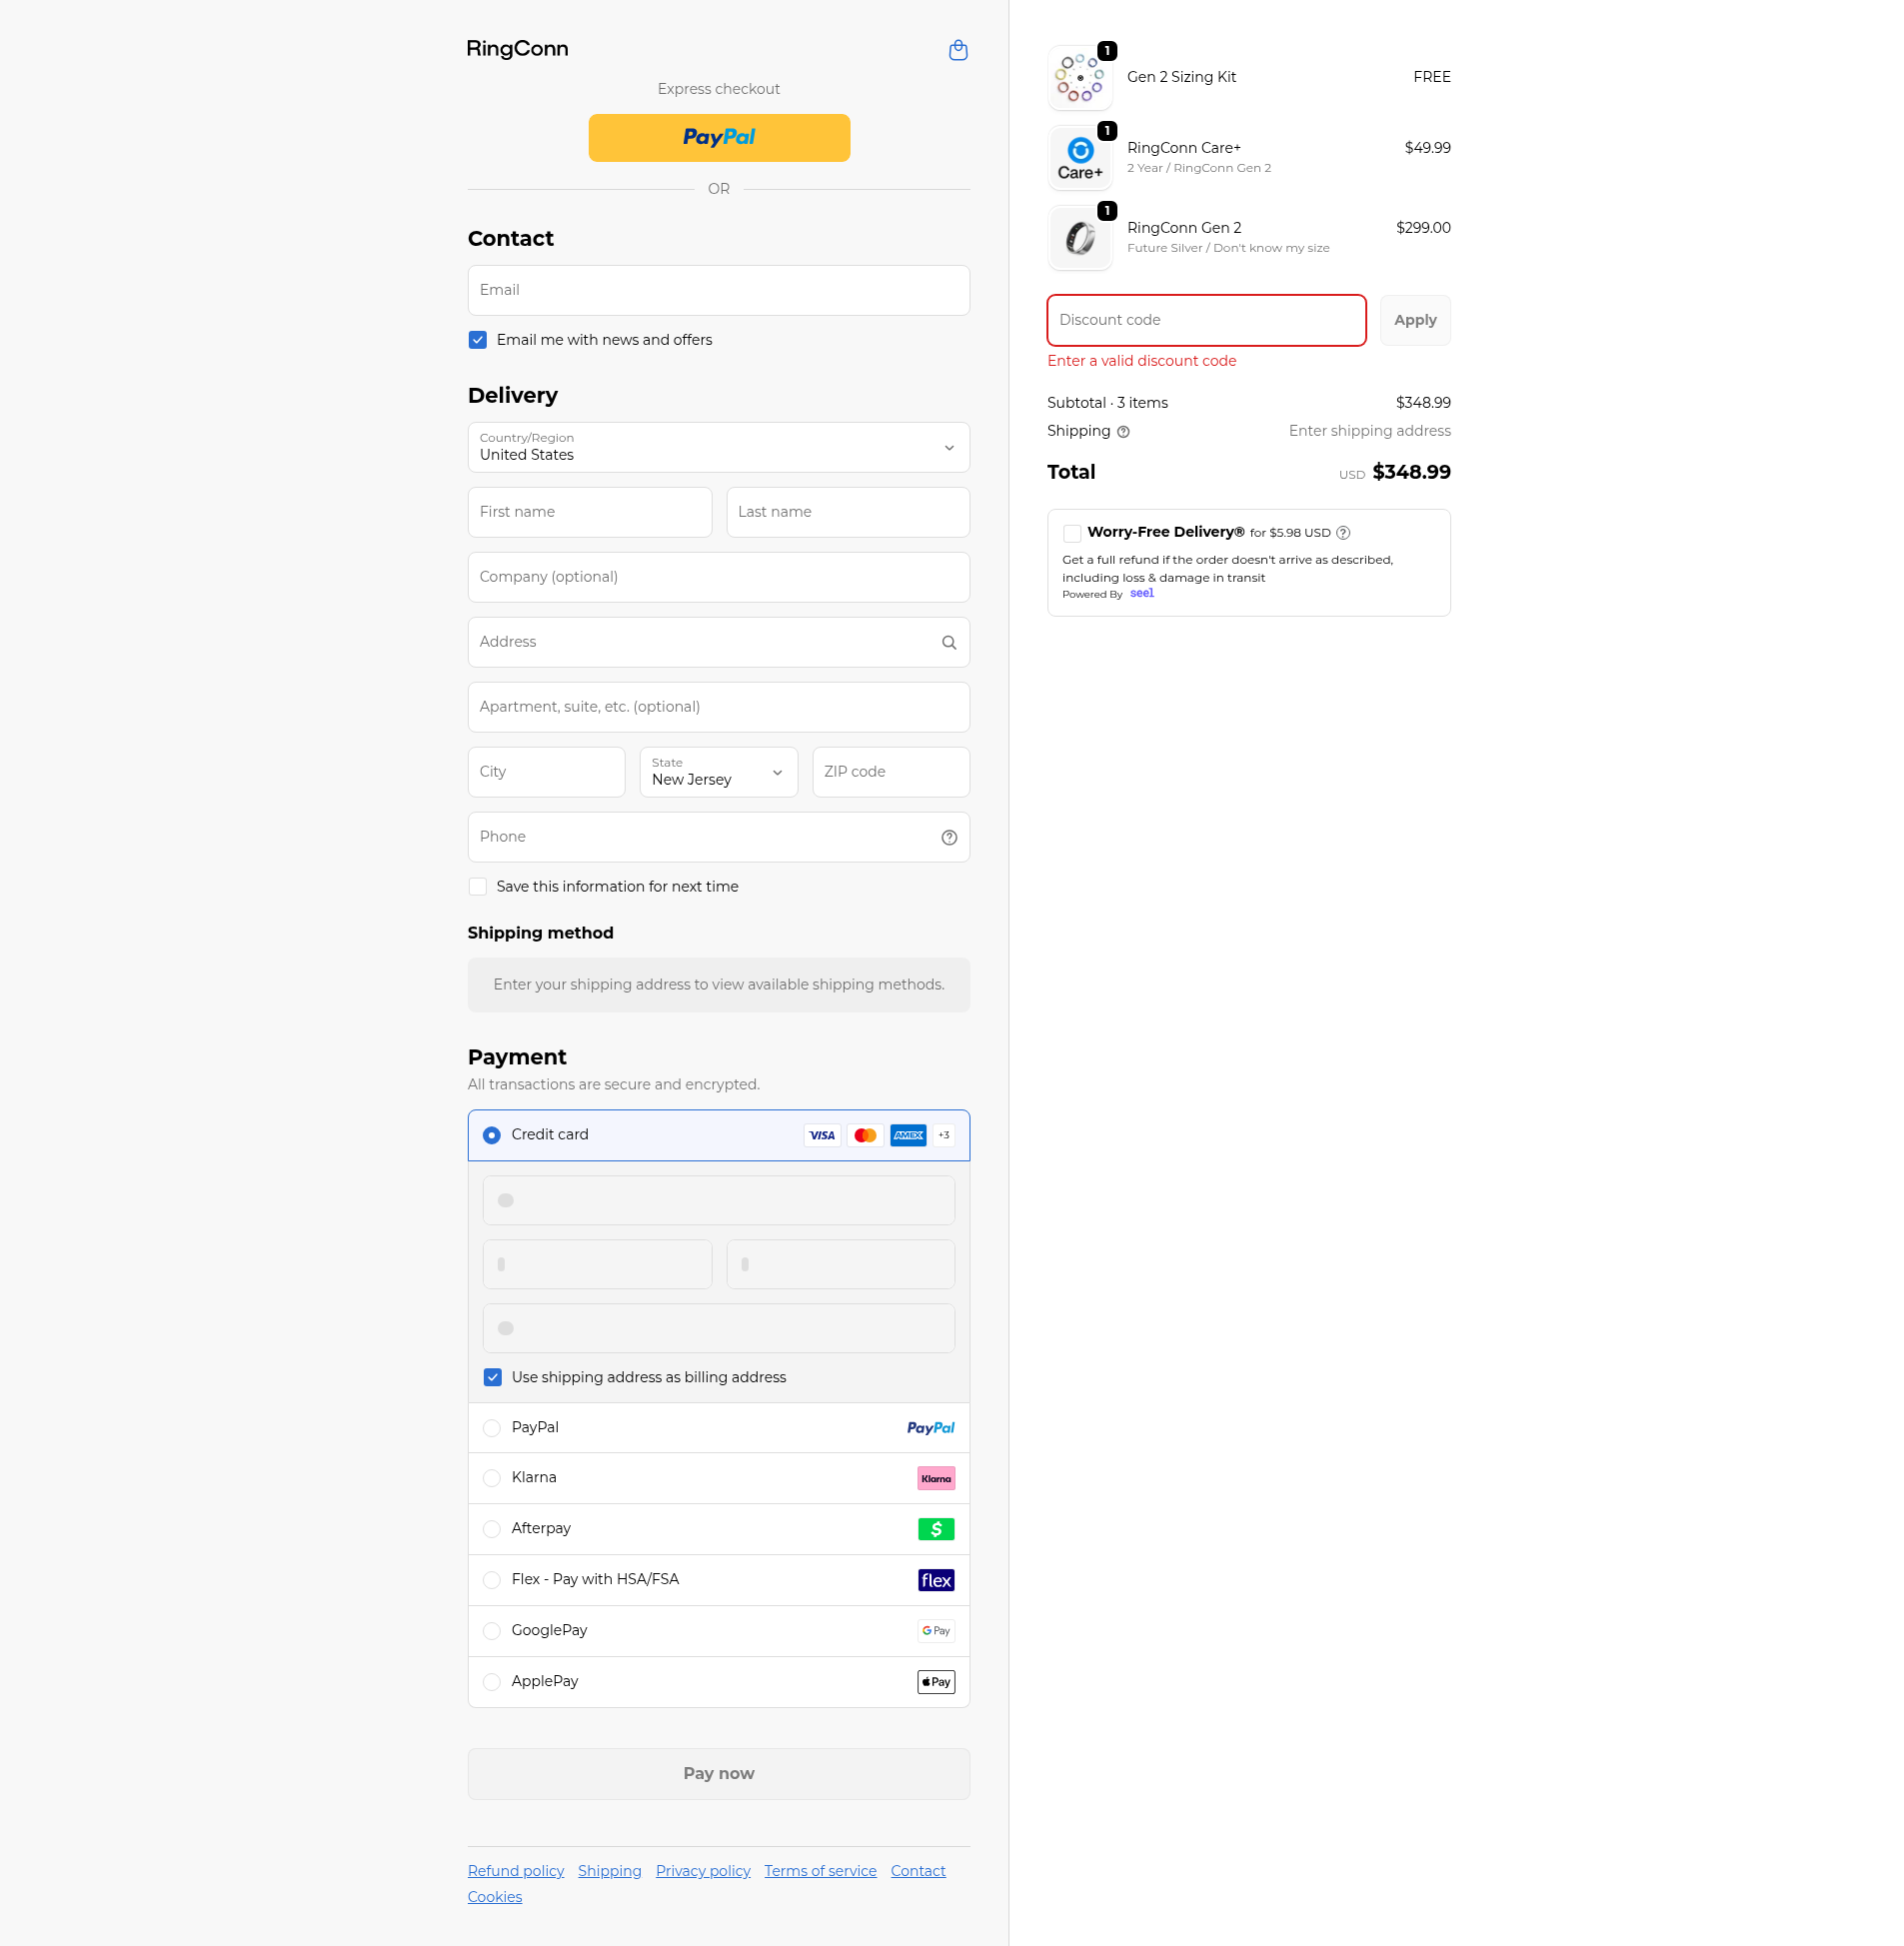The image size is (1904, 1946).
Task: Click the phone field help icon
Action: pyautogui.click(x=948, y=837)
